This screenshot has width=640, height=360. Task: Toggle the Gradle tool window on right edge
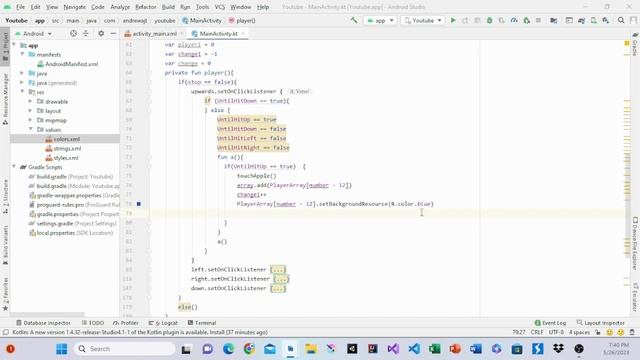coord(635,45)
